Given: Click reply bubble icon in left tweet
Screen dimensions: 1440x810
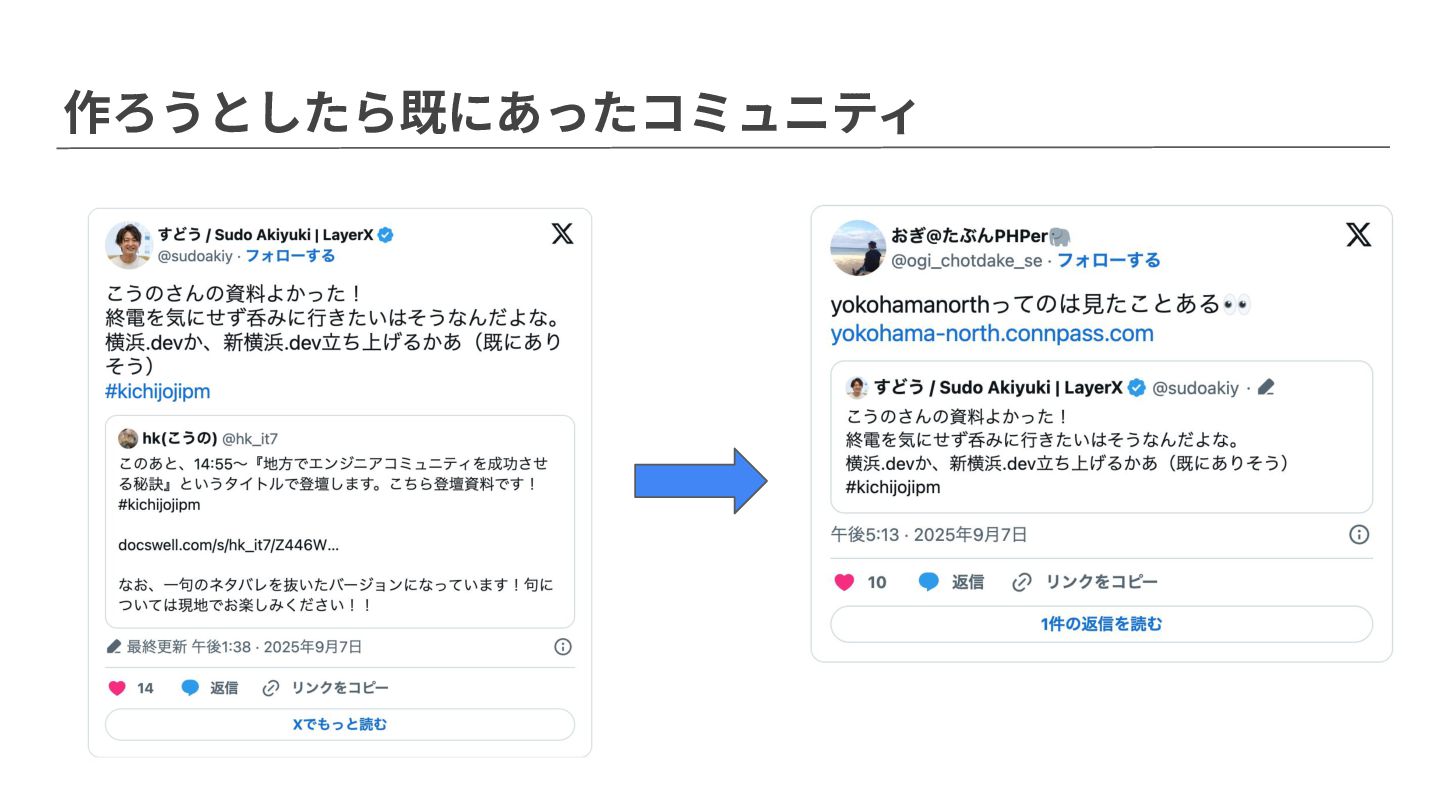Looking at the screenshot, I should (190, 688).
